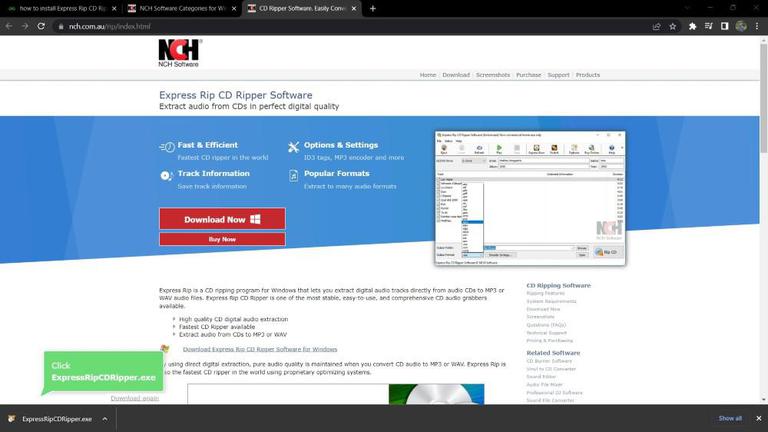Click the red Download Now button

click(x=222, y=219)
